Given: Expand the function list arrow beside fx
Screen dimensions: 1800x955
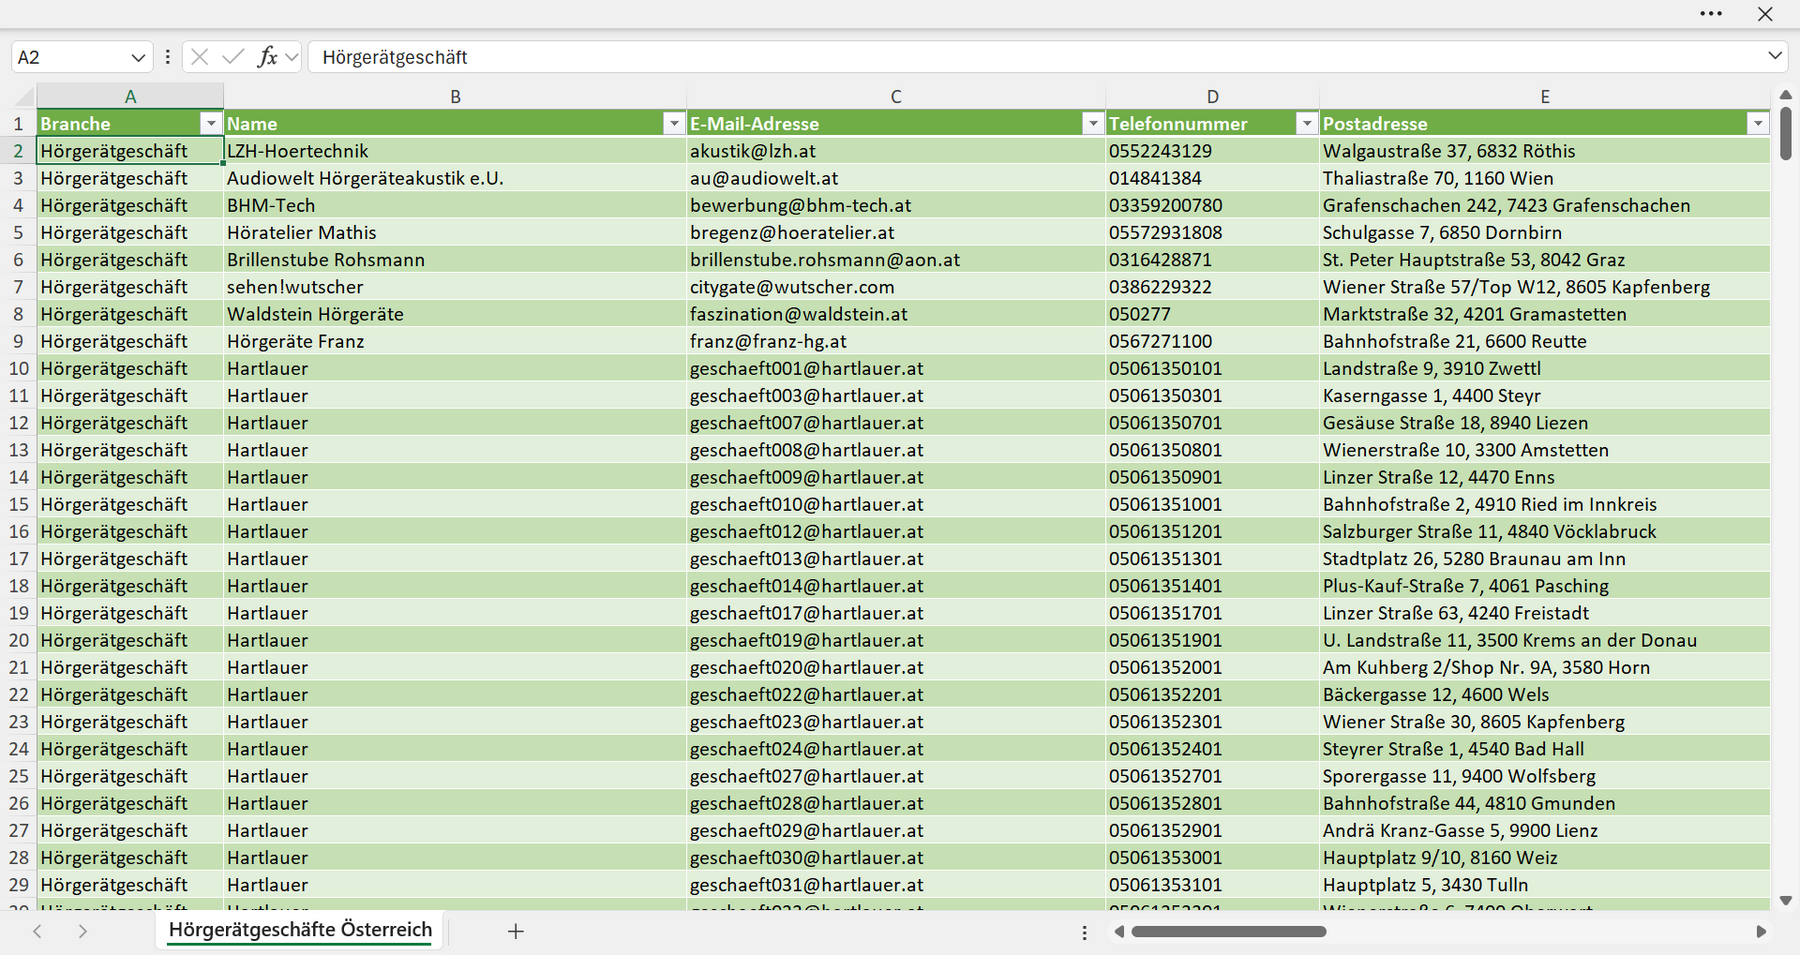Looking at the screenshot, I should [x=291, y=57].
